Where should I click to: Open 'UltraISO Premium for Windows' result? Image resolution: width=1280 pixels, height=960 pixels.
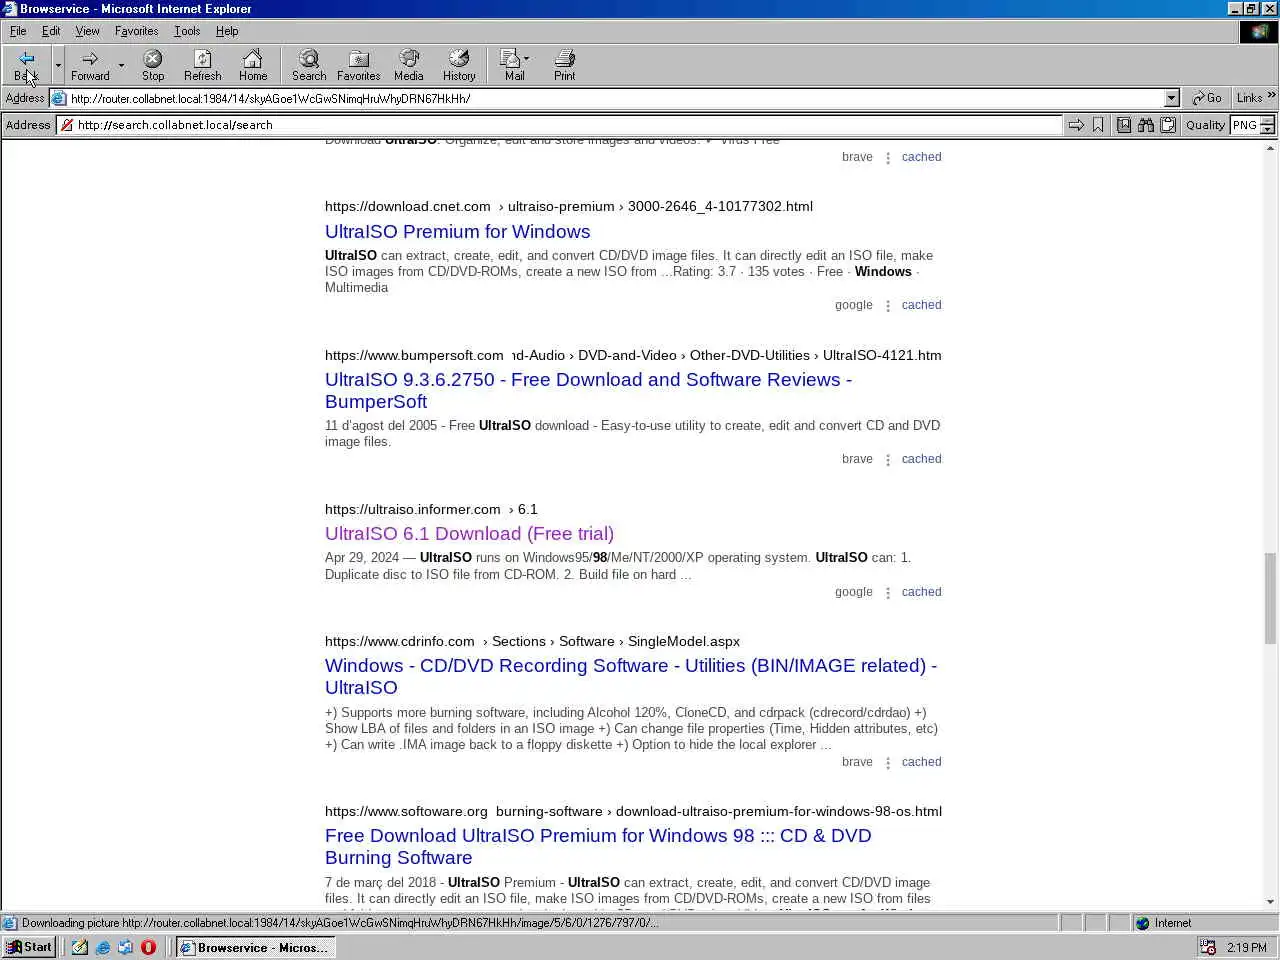(x=457, y=231)
